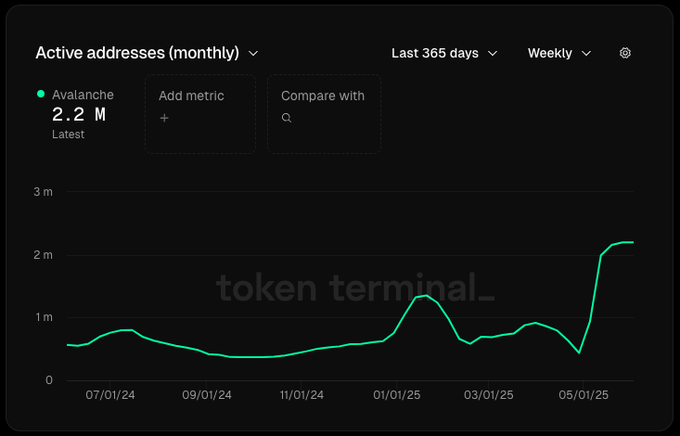Click the January 2025 peak on the line
680x436 pixels.
click(426, 295)
